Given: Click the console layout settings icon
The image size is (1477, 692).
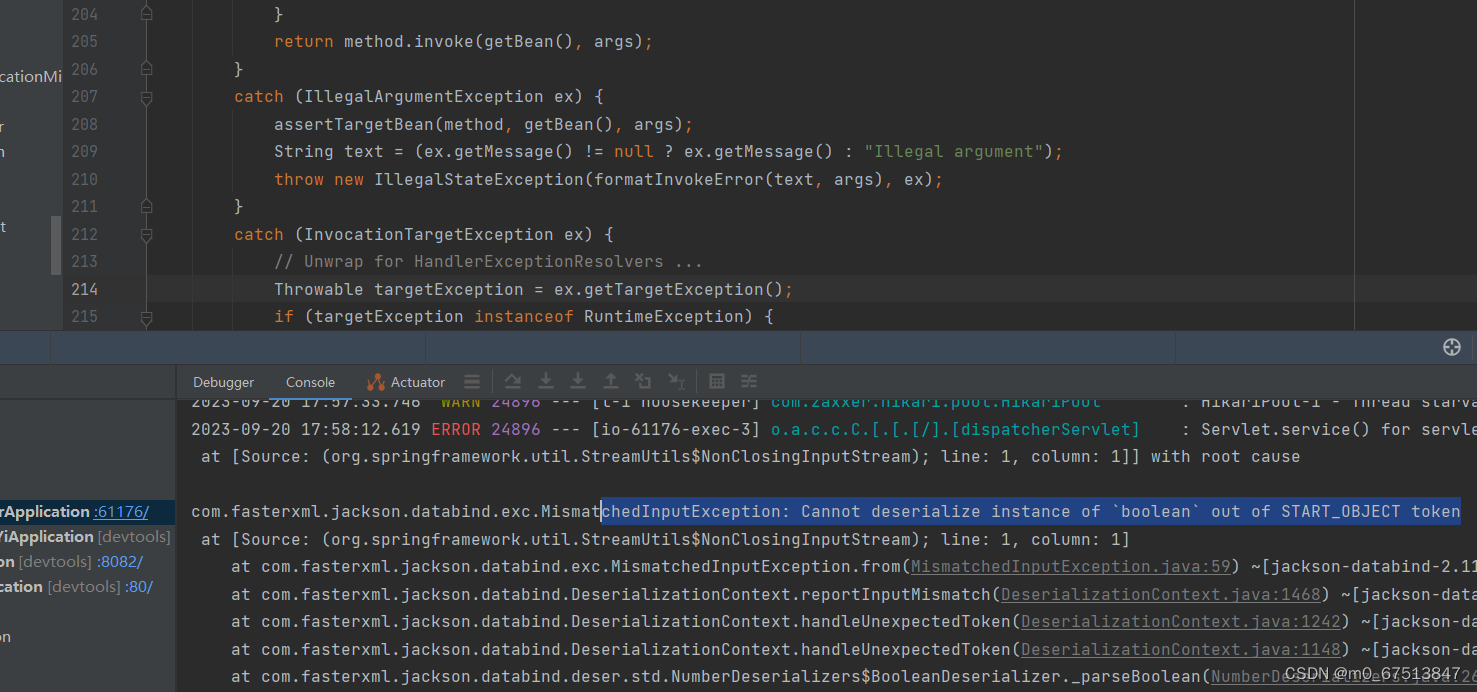Looking at the screenshot, I should pos(748,381).
